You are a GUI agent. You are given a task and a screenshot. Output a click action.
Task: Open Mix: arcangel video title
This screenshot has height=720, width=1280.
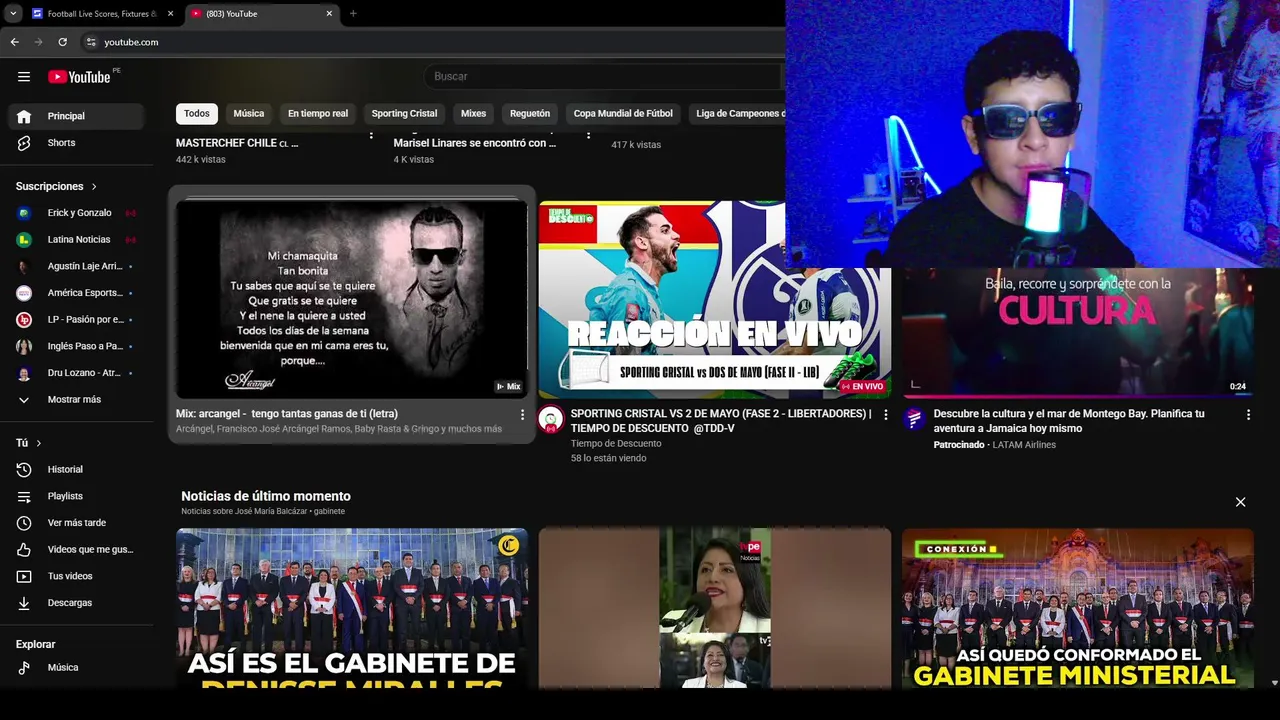(x=287, y=414)
